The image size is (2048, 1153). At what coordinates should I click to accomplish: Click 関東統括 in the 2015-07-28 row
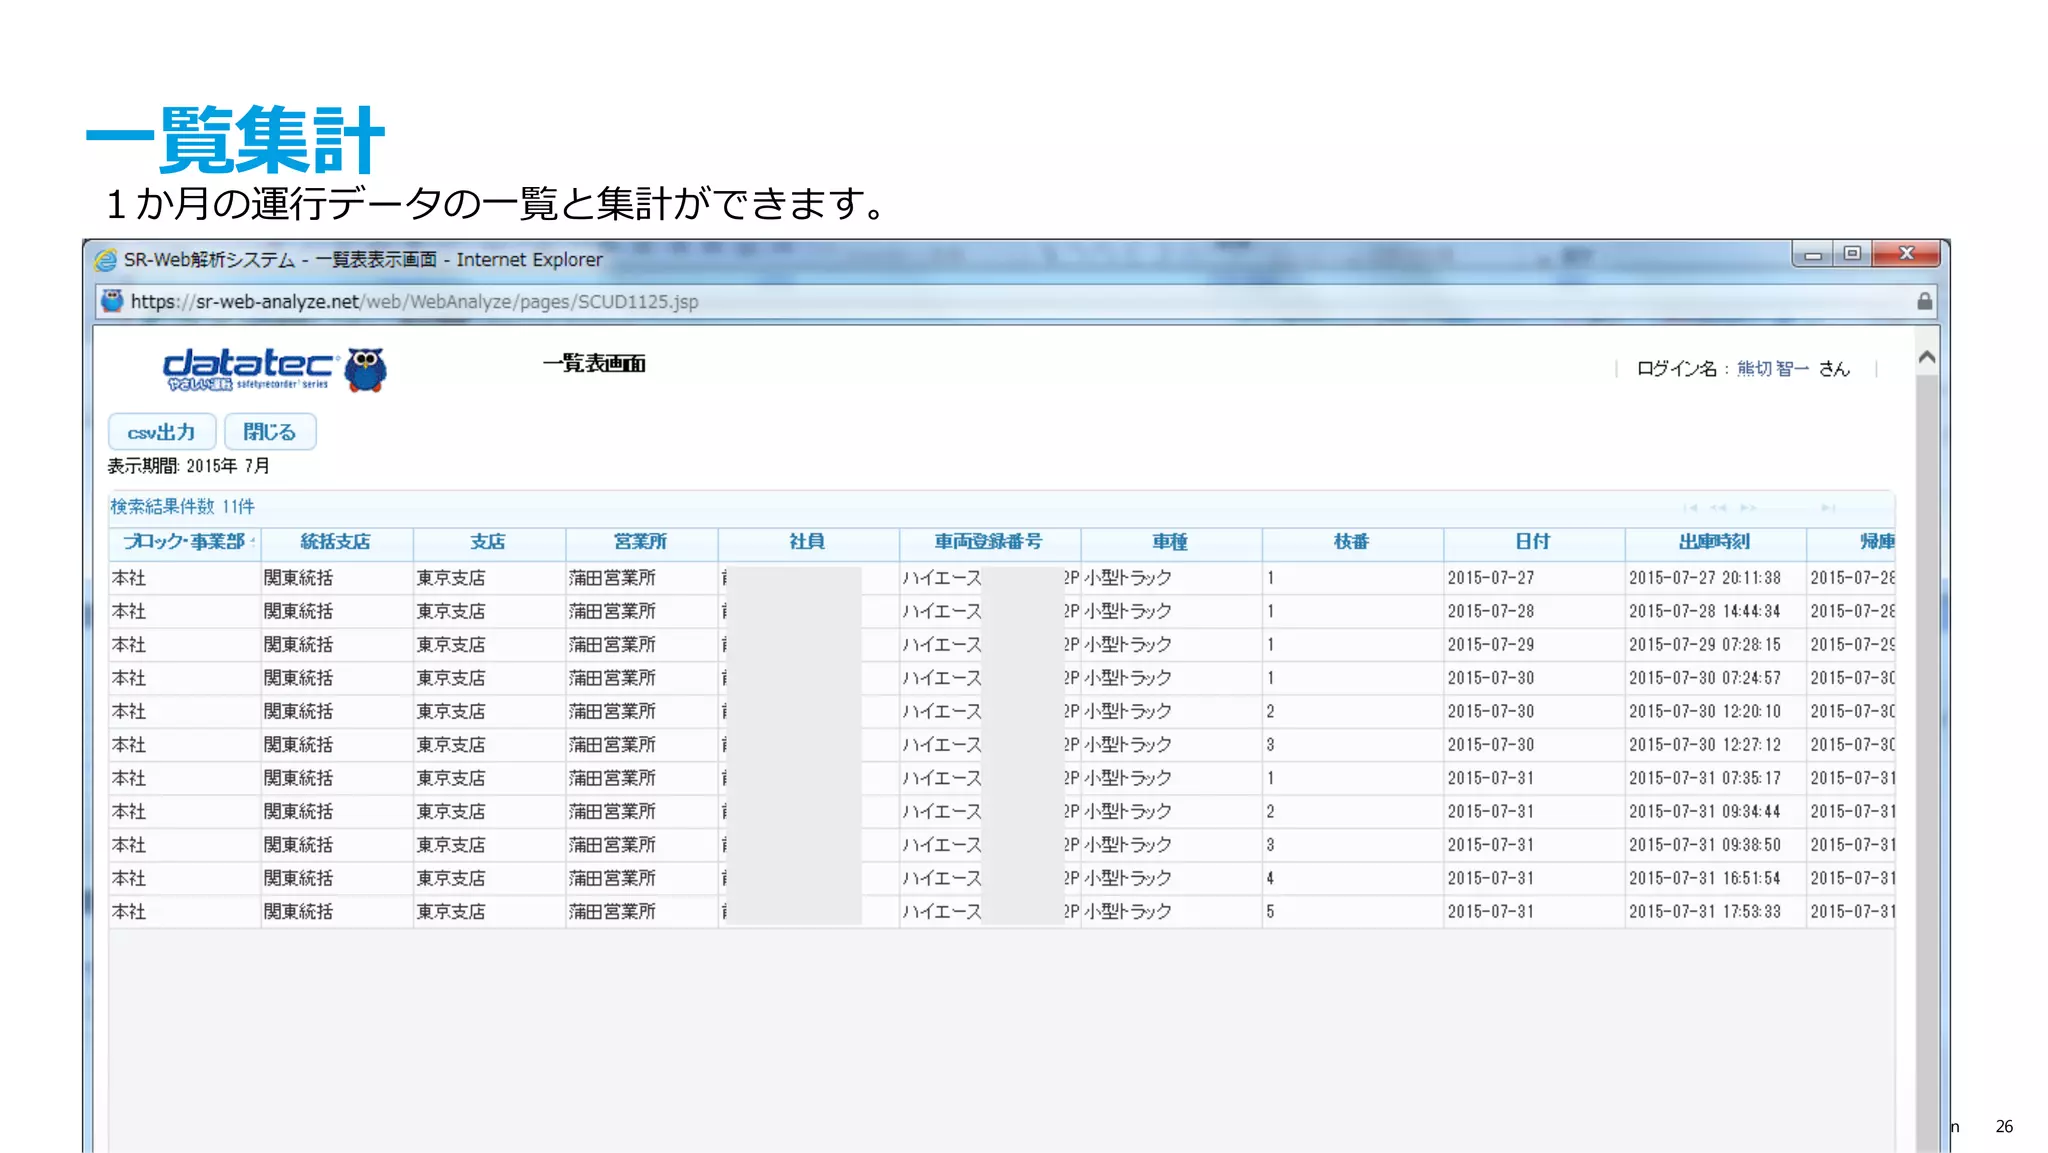pos(298,611)
